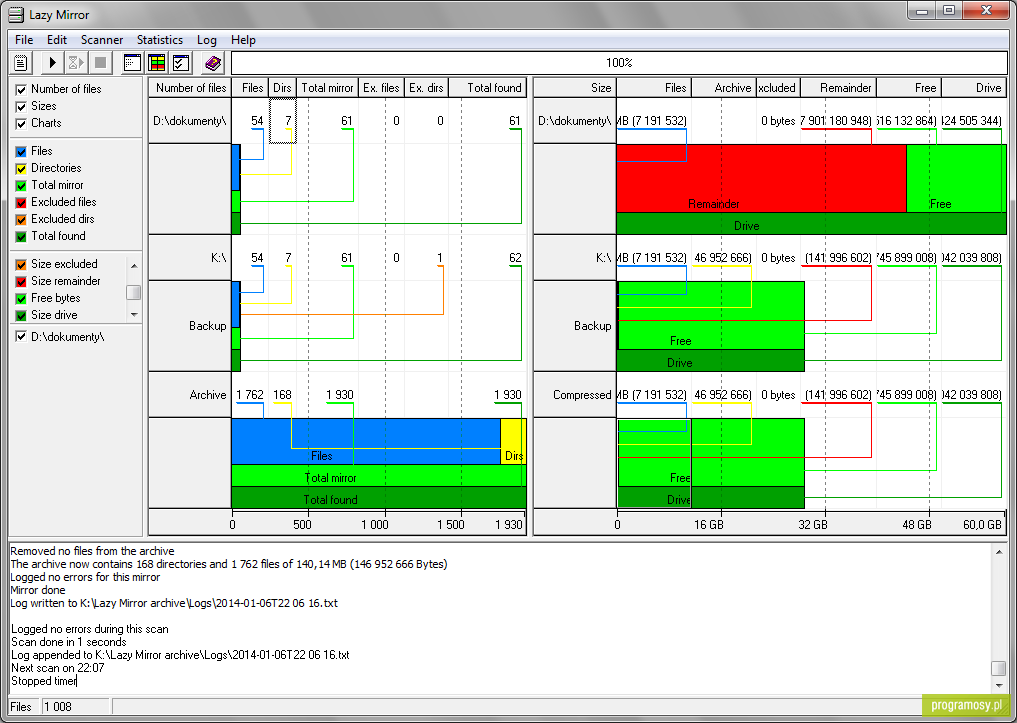Click the log pane scroll down arrow
The height and width of the screenshot is (723, 1017).
coord(999,686)
